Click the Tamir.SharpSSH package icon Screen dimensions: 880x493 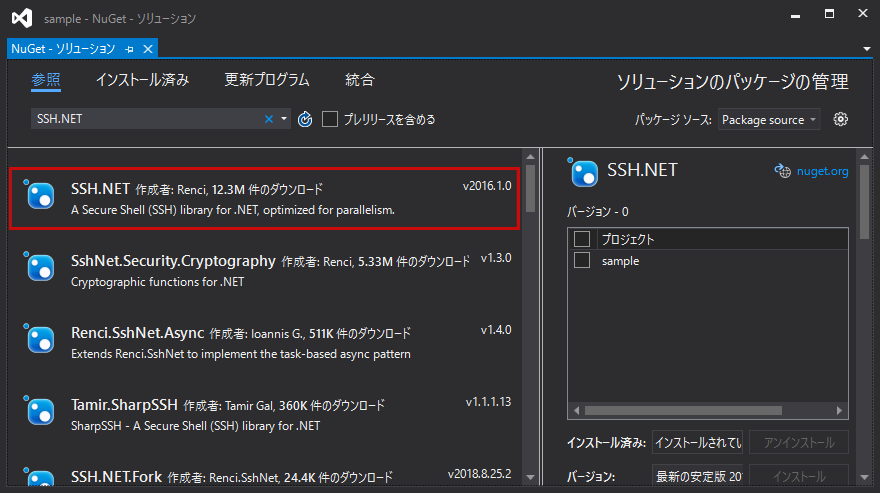click(39, 410)
